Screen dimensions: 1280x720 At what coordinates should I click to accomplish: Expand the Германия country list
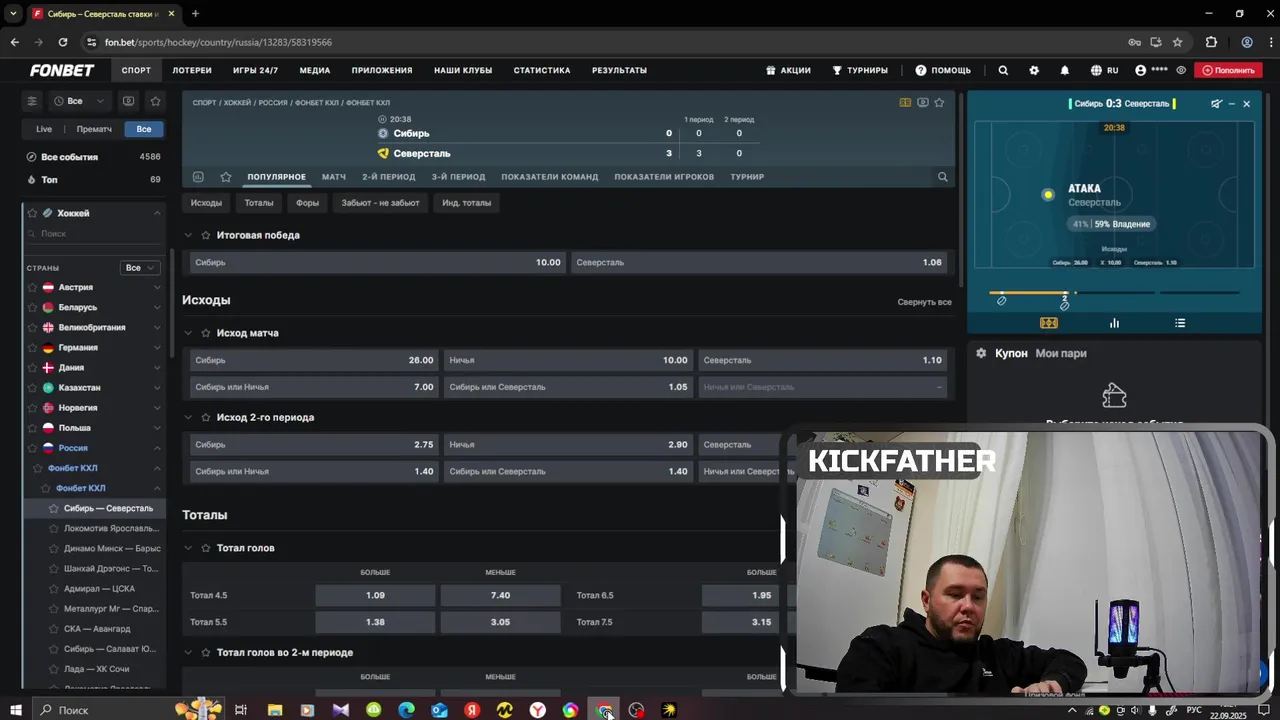click(157, 348)
